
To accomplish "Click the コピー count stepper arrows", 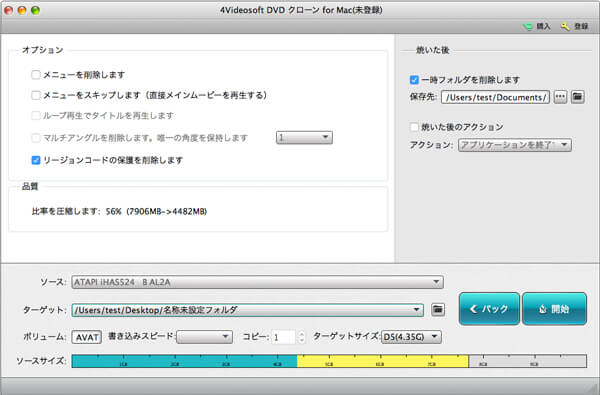I will (302, 337).
